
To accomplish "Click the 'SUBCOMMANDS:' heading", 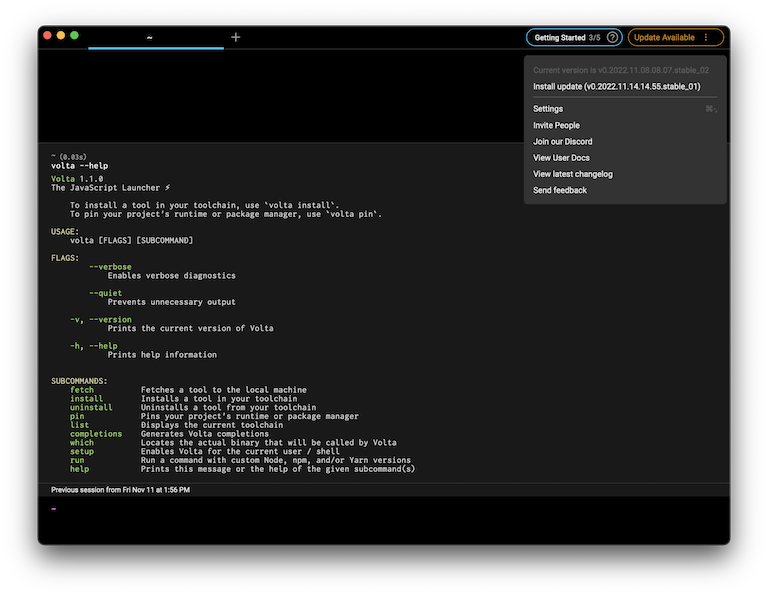I will [79, 381].
